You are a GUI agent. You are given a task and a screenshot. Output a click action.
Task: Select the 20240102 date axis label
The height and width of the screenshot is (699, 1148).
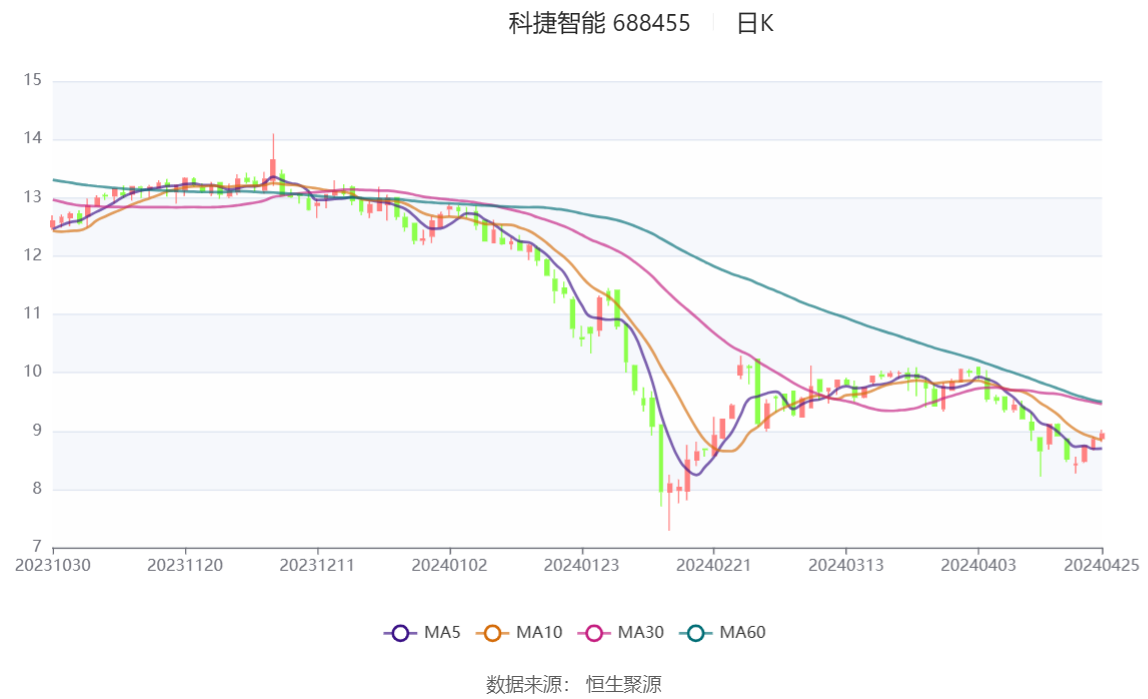450,565
